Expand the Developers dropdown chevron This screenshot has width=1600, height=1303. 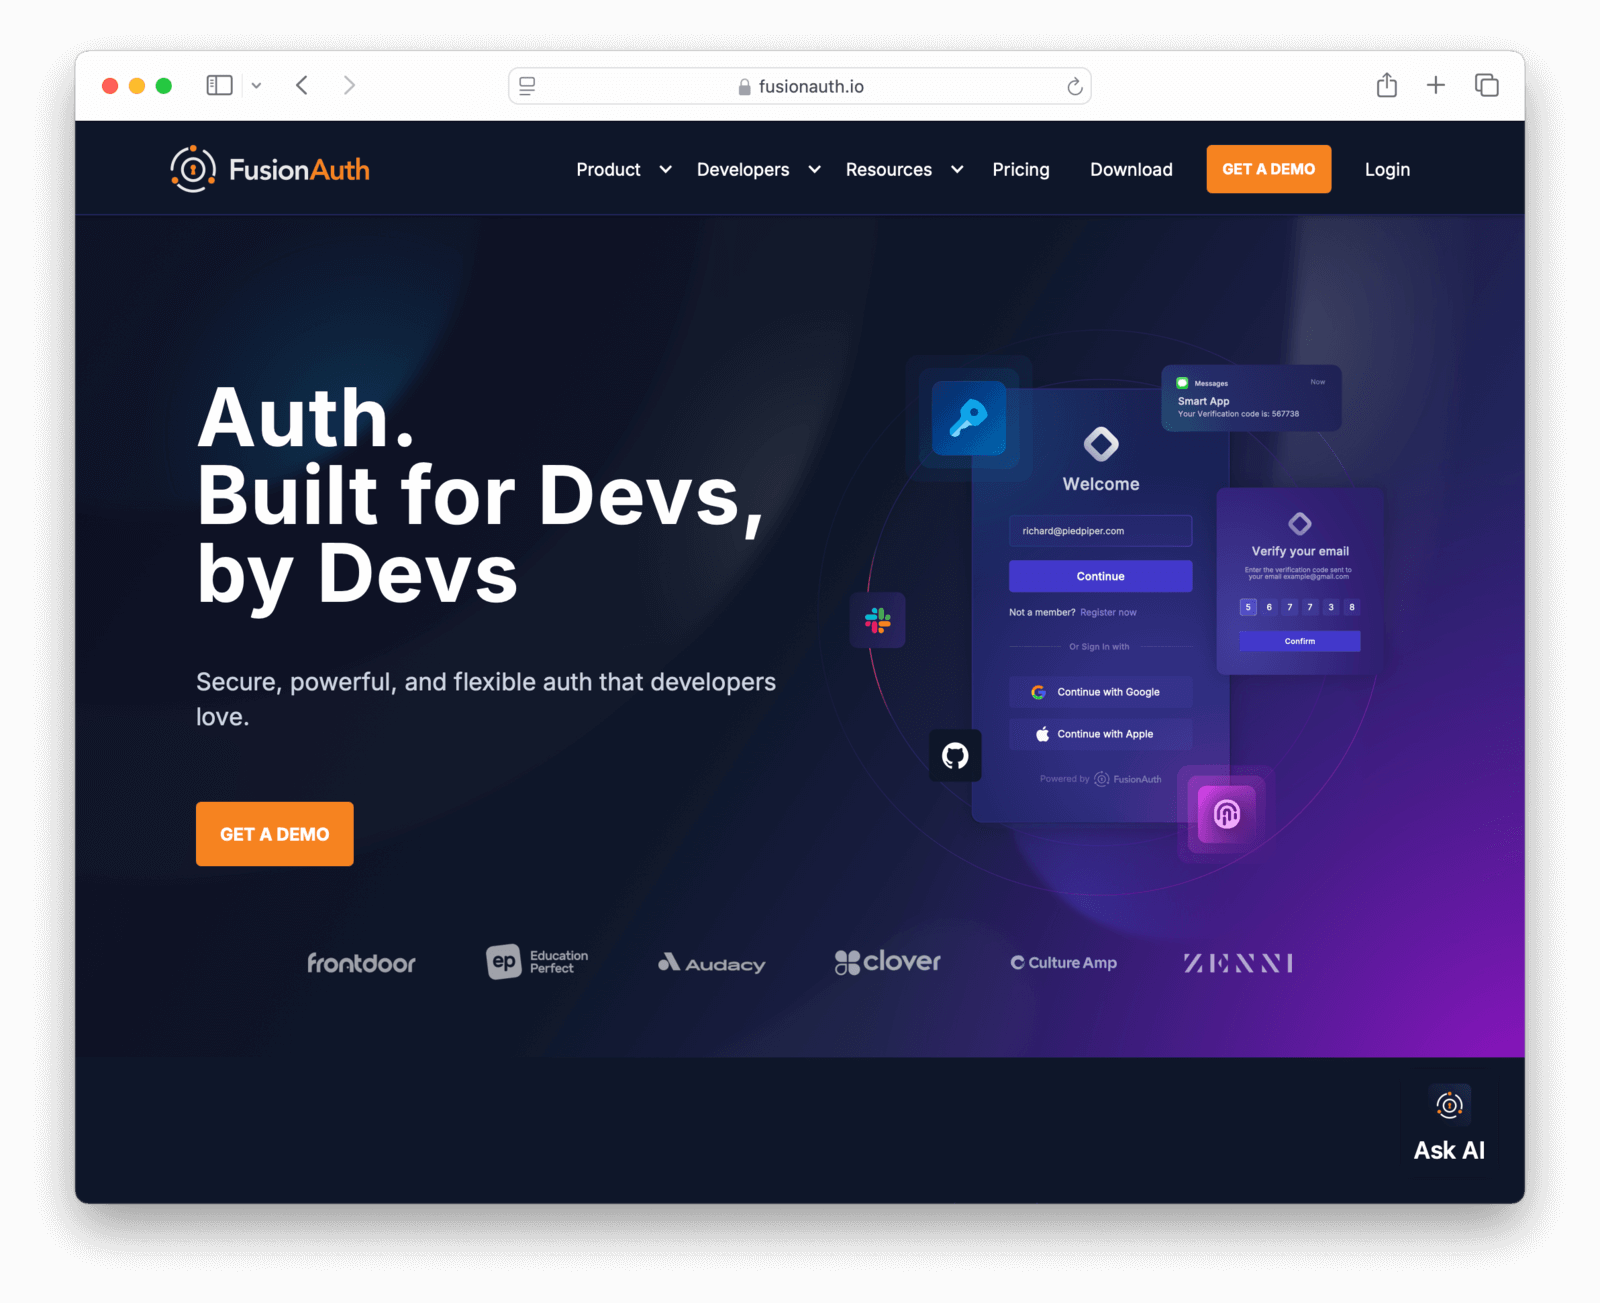coord(815,170)
